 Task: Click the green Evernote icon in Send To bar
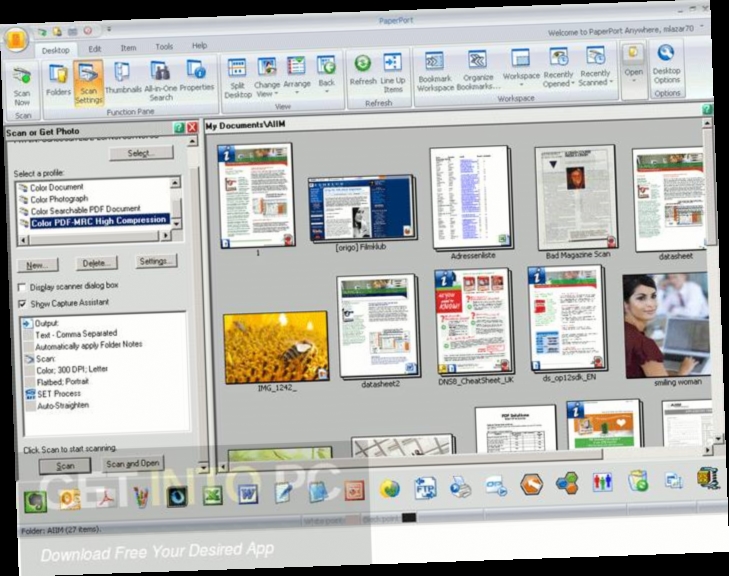[x=35, y=501]
